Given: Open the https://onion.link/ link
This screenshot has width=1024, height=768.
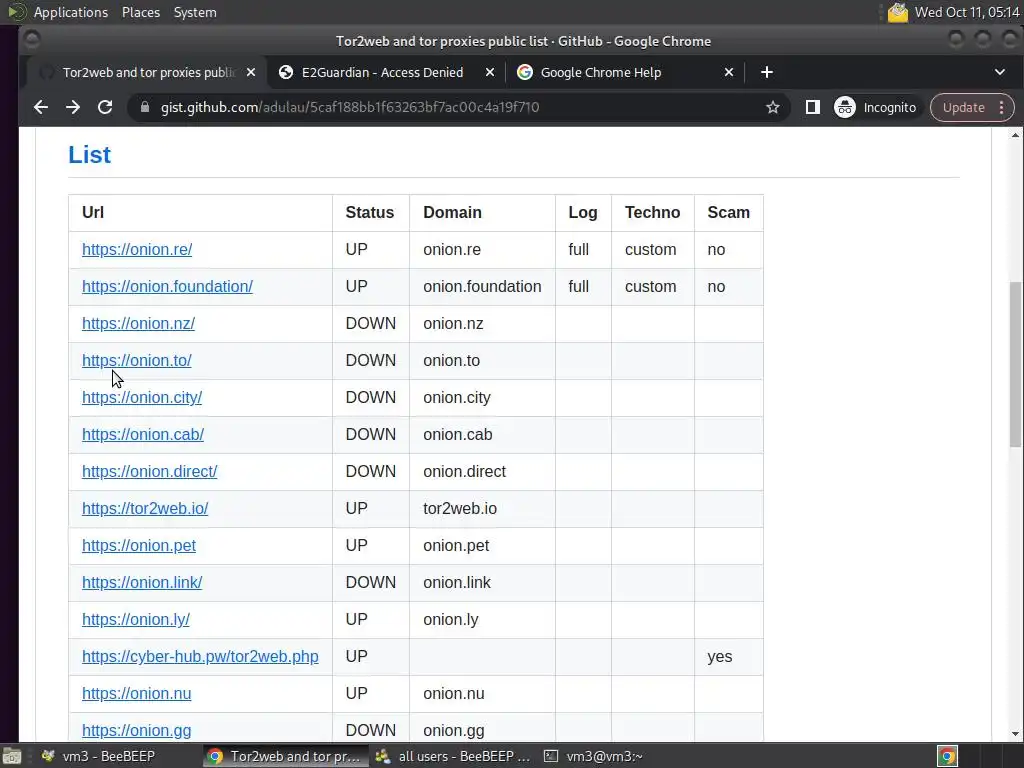Looking at the screenshot, I should pos(142,583).
